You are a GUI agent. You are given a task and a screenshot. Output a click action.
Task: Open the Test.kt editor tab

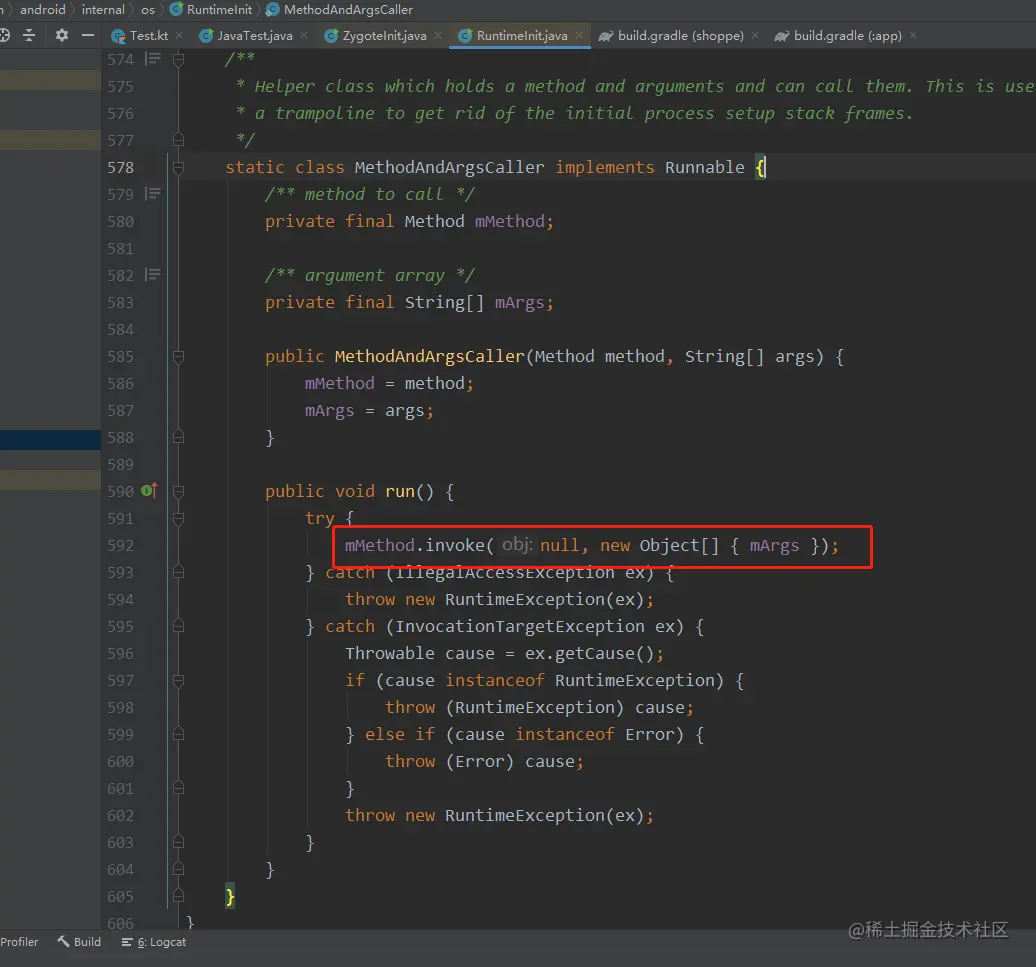pos(140,36)
